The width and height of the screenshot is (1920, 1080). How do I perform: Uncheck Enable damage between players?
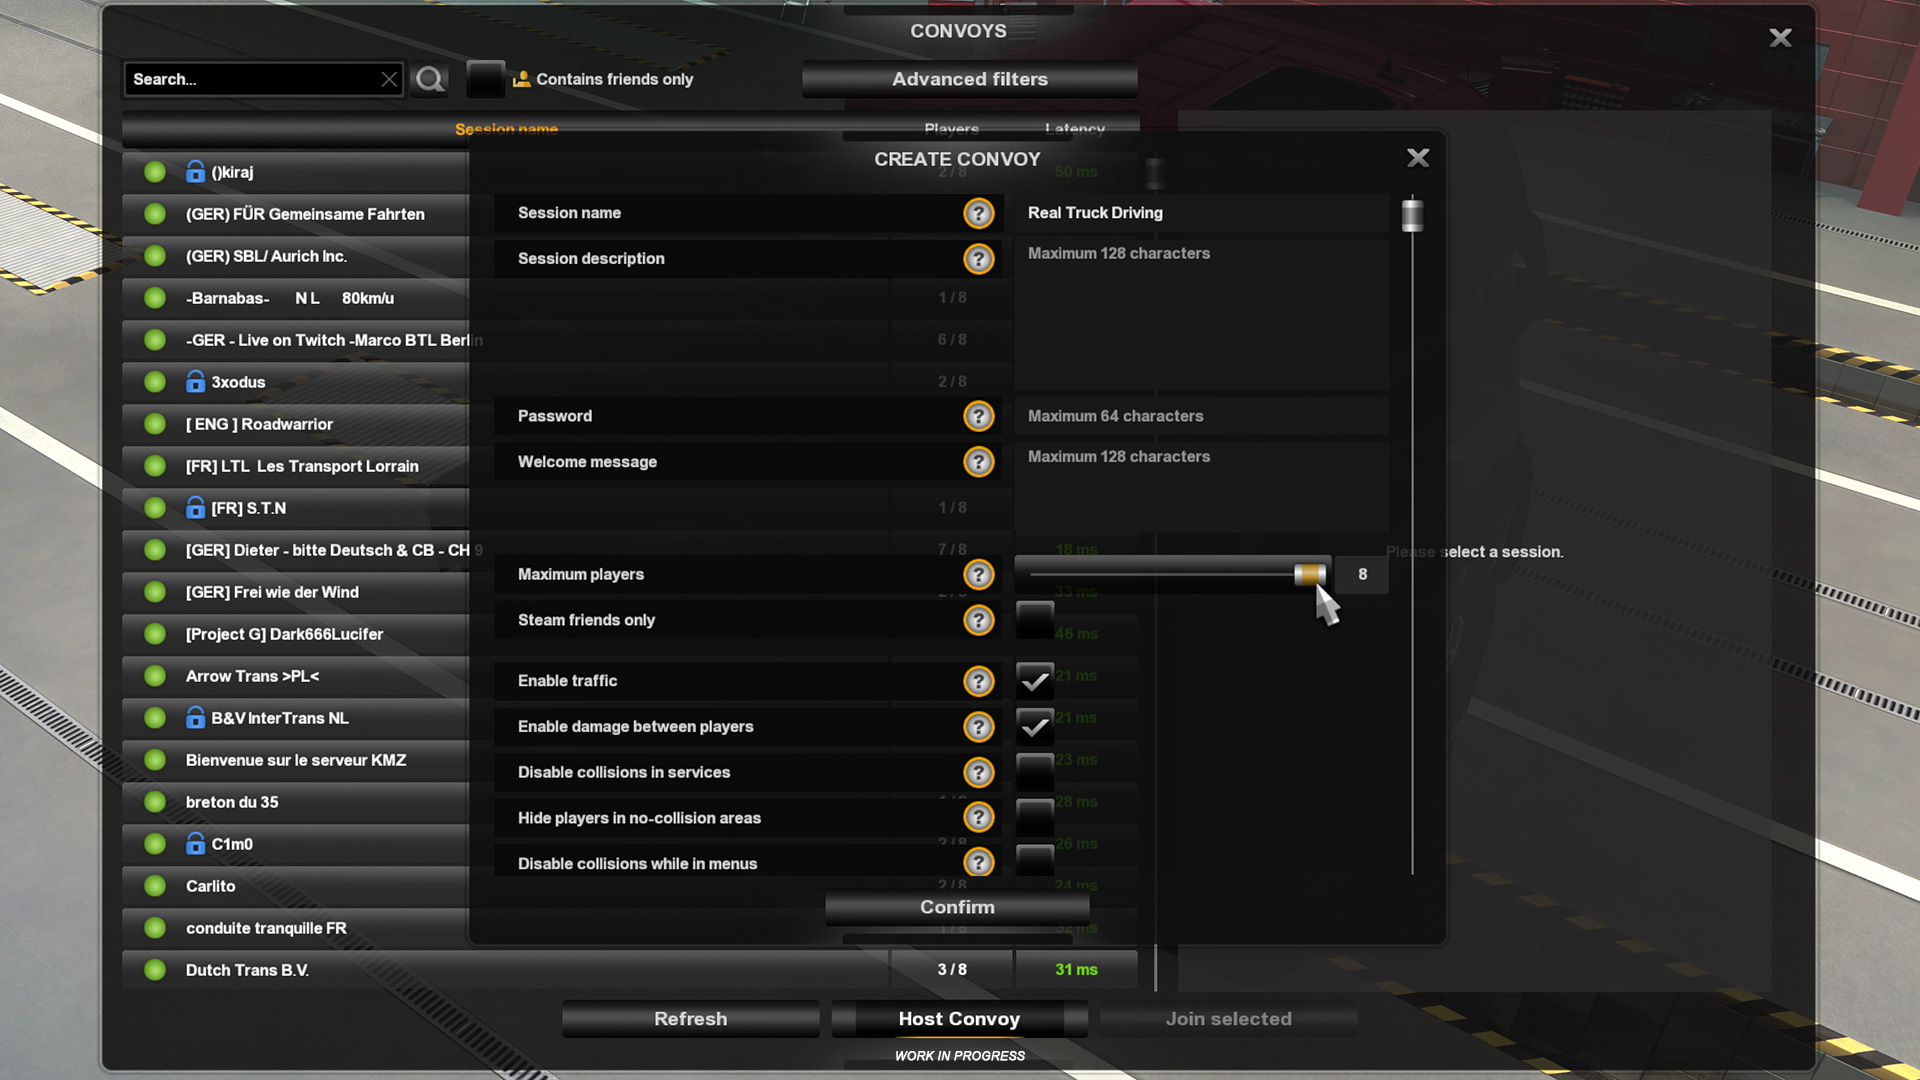pos(1035,727)
